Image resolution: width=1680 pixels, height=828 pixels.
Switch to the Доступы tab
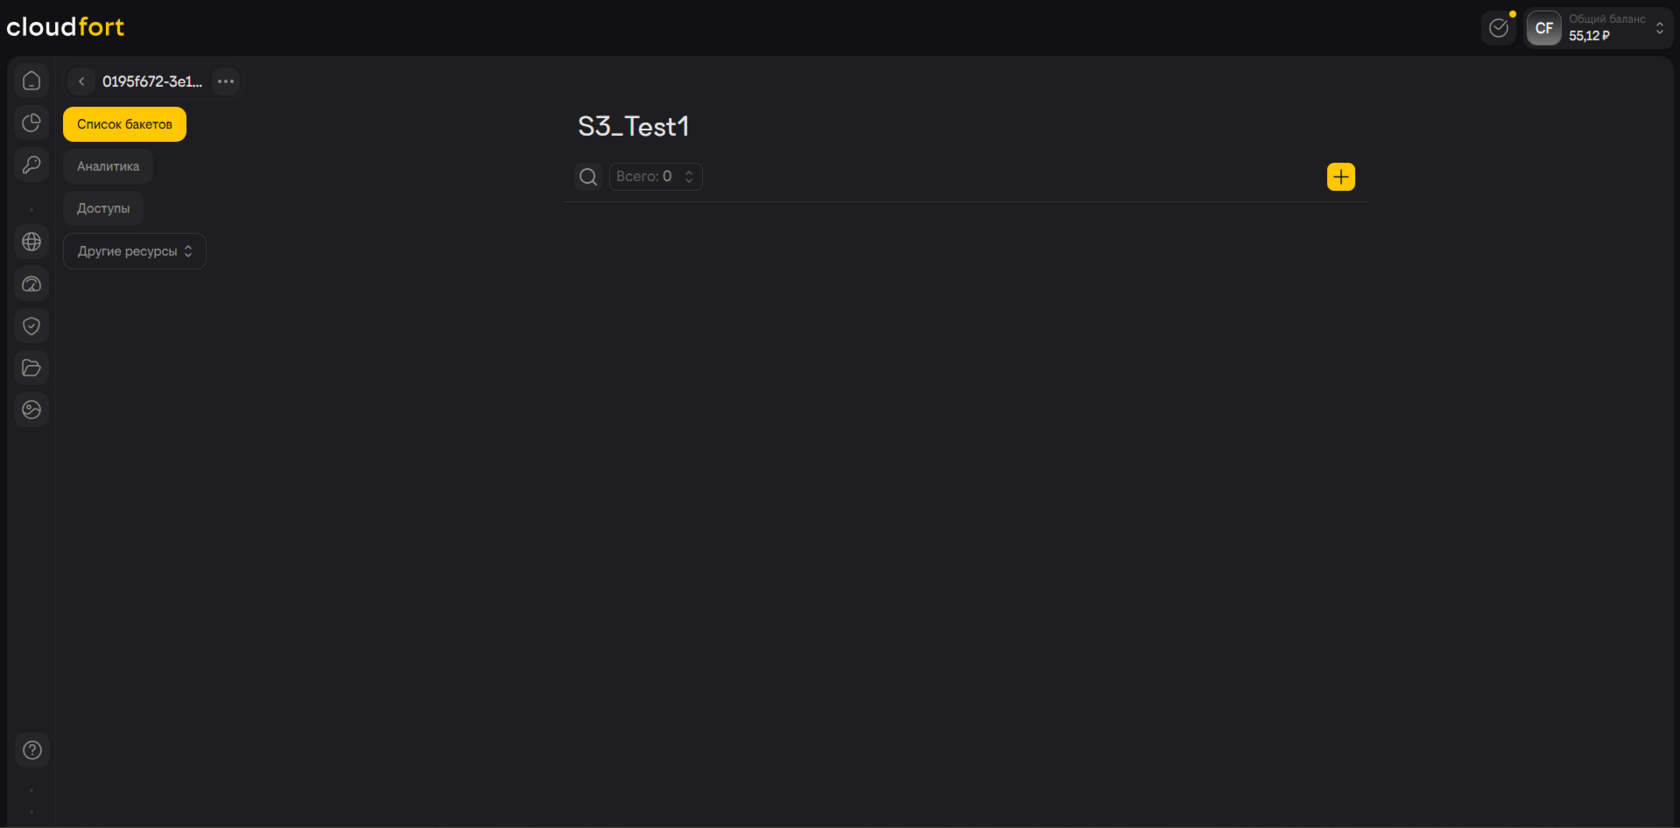103,208
